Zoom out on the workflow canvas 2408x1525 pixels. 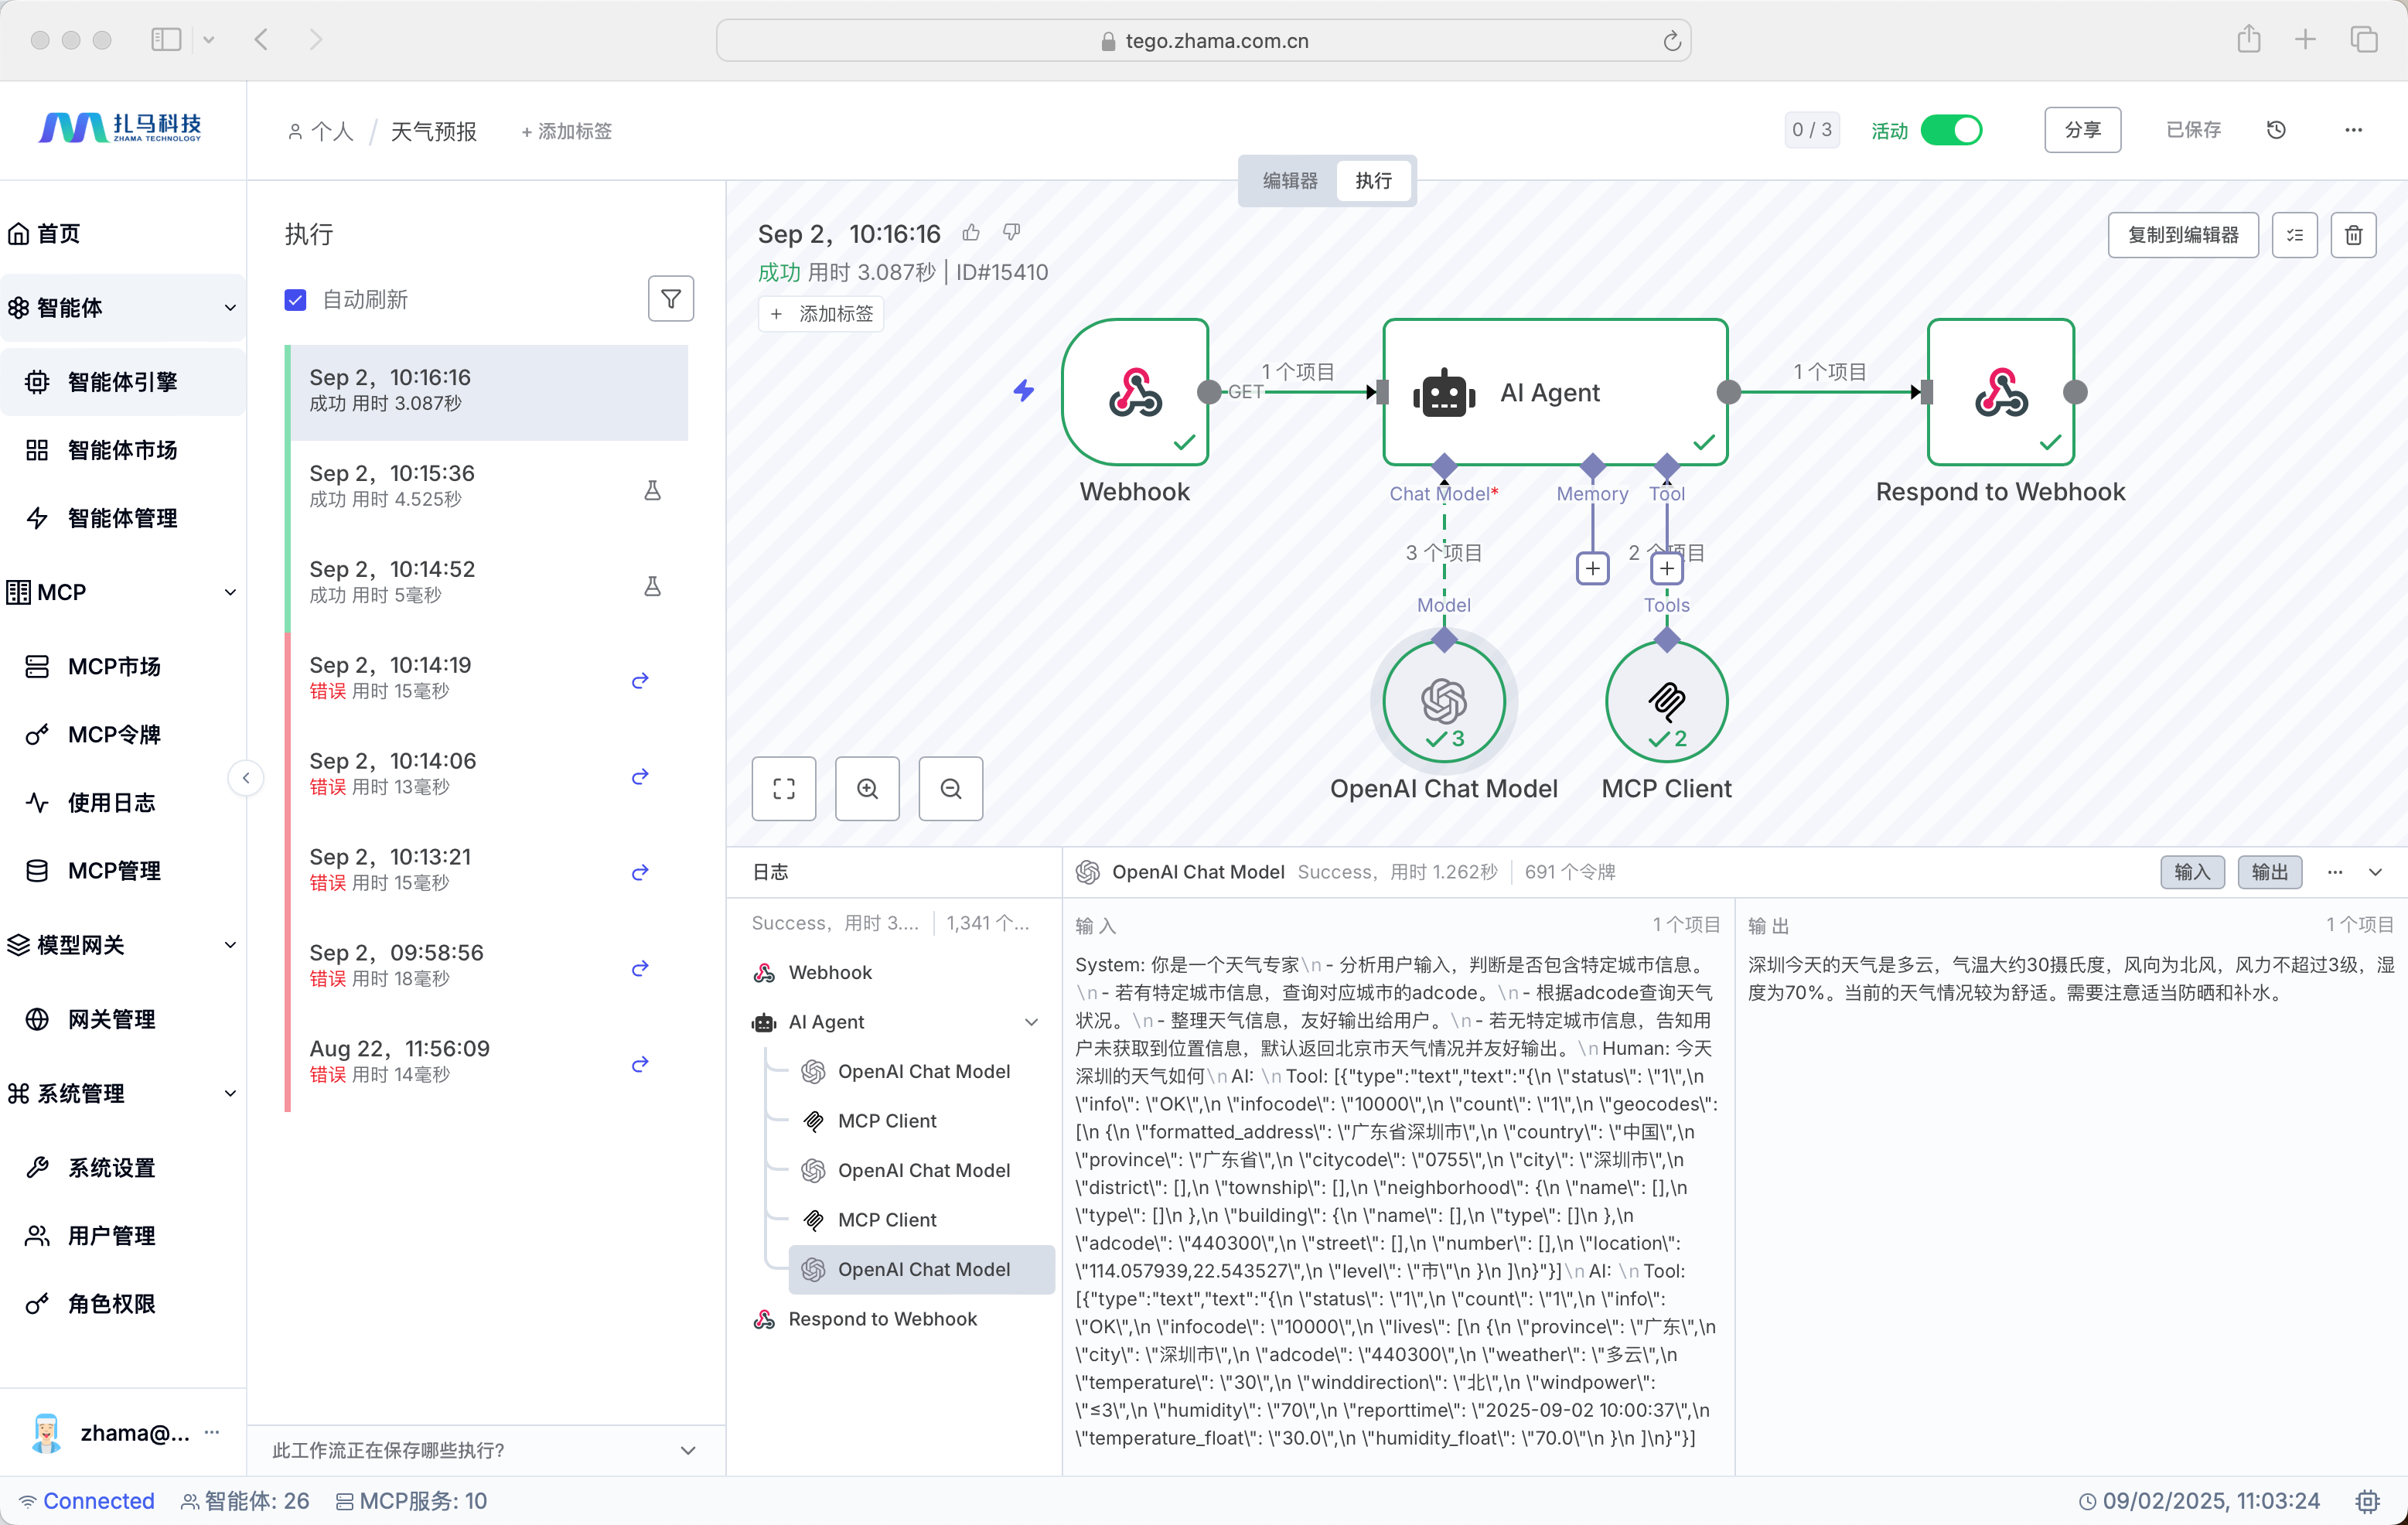pos(950,789)
